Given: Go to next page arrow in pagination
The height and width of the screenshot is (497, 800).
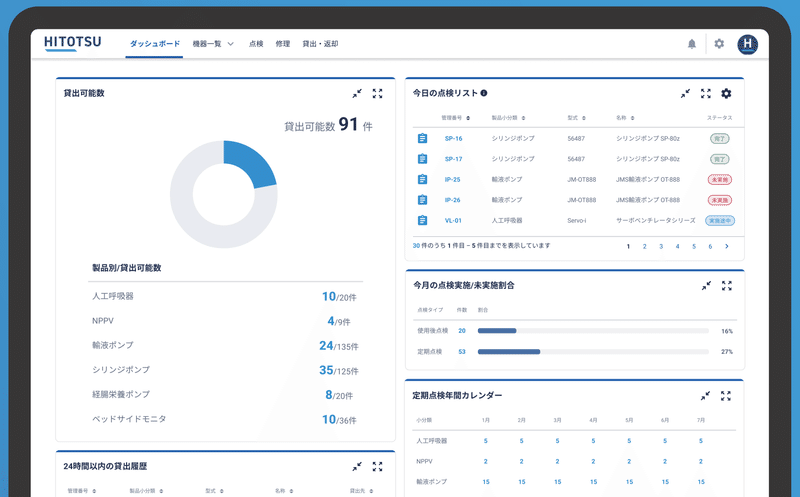Looking at the screenshot, I should pos(727,246).
